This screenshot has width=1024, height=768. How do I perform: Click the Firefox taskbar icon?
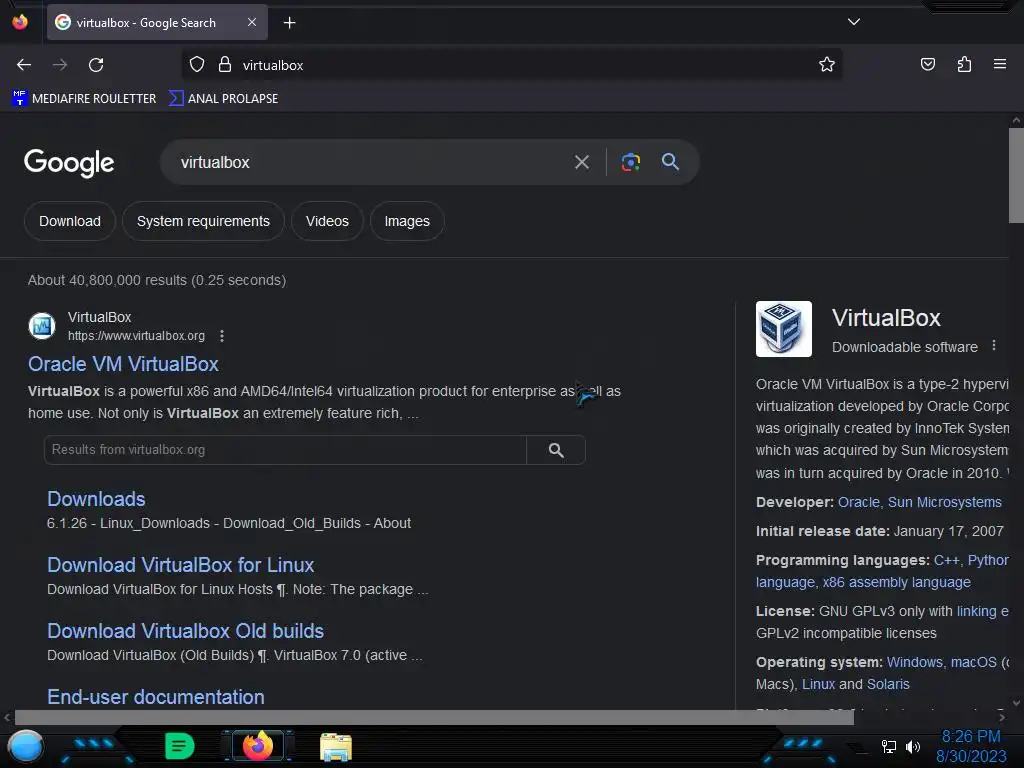[257, 746]
